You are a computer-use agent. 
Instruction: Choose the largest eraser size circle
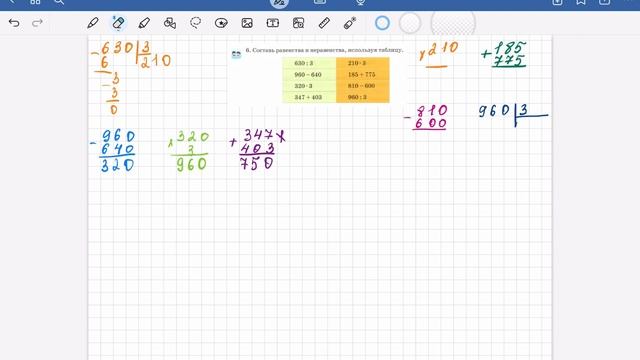click(x=453, y=23)
